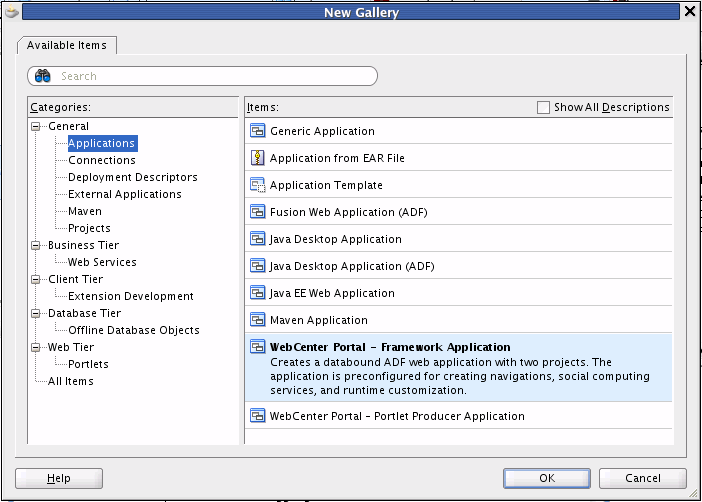Click the binoculars search icon
This screenshot has width=702, height=502.
pos(43,76)
